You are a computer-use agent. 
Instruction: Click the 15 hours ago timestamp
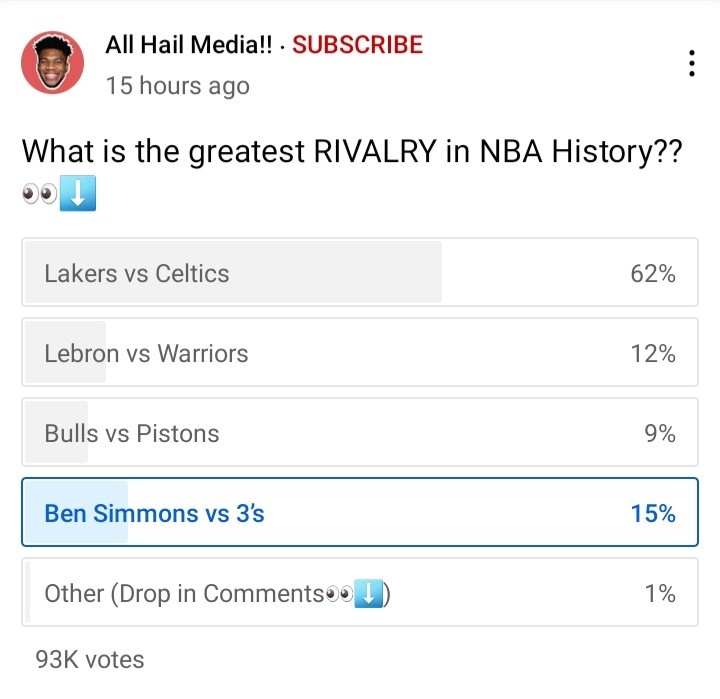coord(177,86)
